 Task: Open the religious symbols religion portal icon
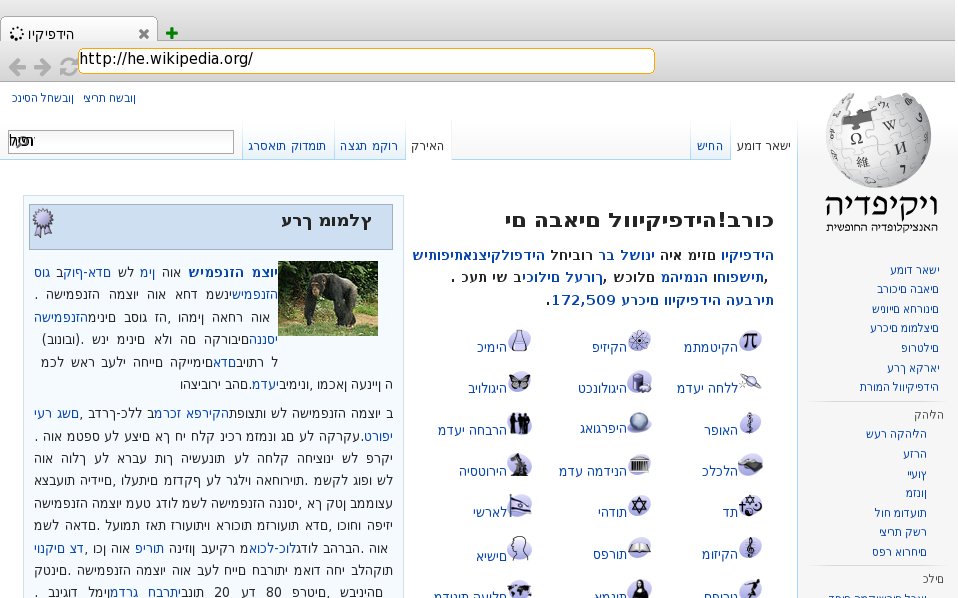(x=750, y=506)
